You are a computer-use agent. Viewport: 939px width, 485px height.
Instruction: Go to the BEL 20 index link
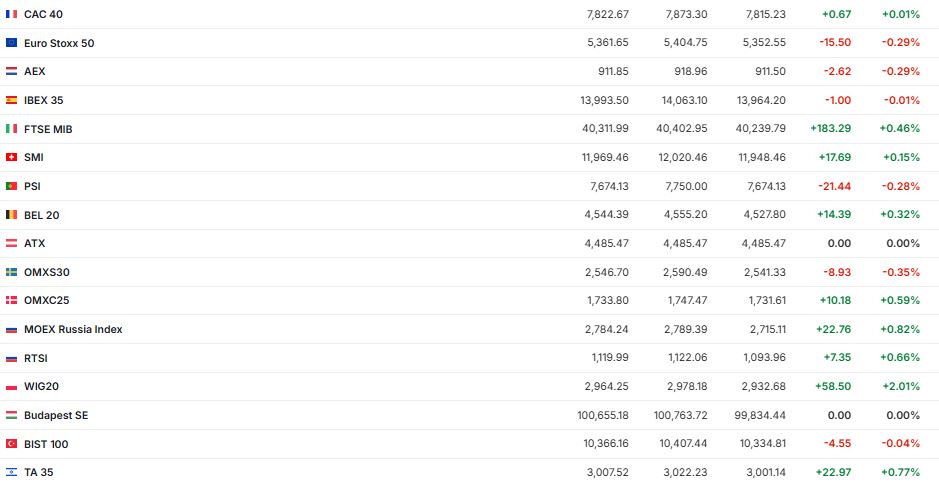(41, 215)
